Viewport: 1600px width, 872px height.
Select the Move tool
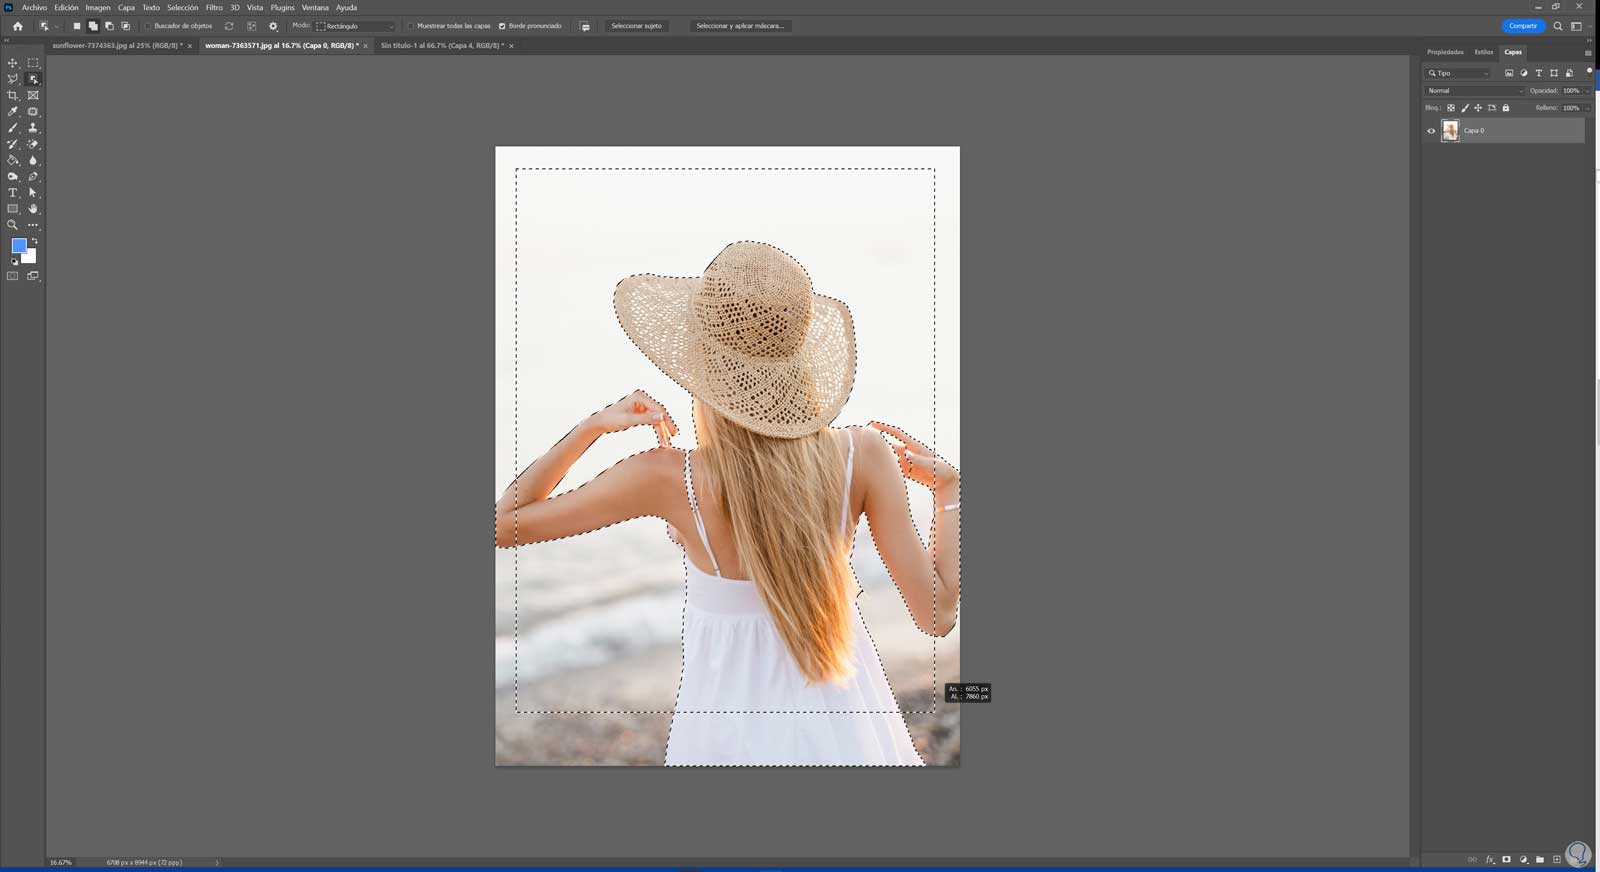click(13, 63)
